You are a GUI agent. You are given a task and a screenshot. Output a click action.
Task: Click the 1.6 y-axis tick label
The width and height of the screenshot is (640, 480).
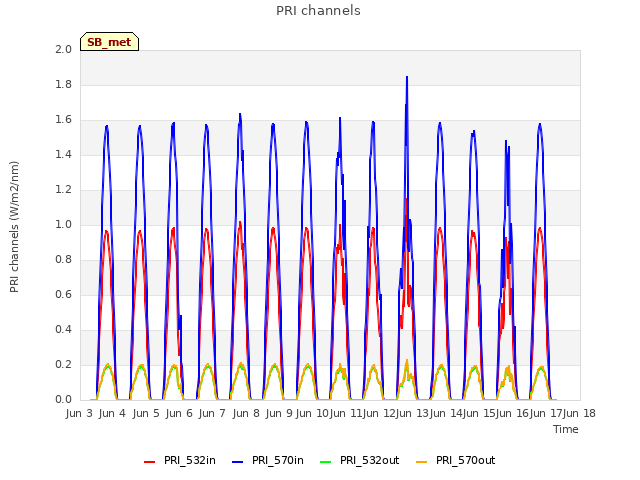coord(63,120)
